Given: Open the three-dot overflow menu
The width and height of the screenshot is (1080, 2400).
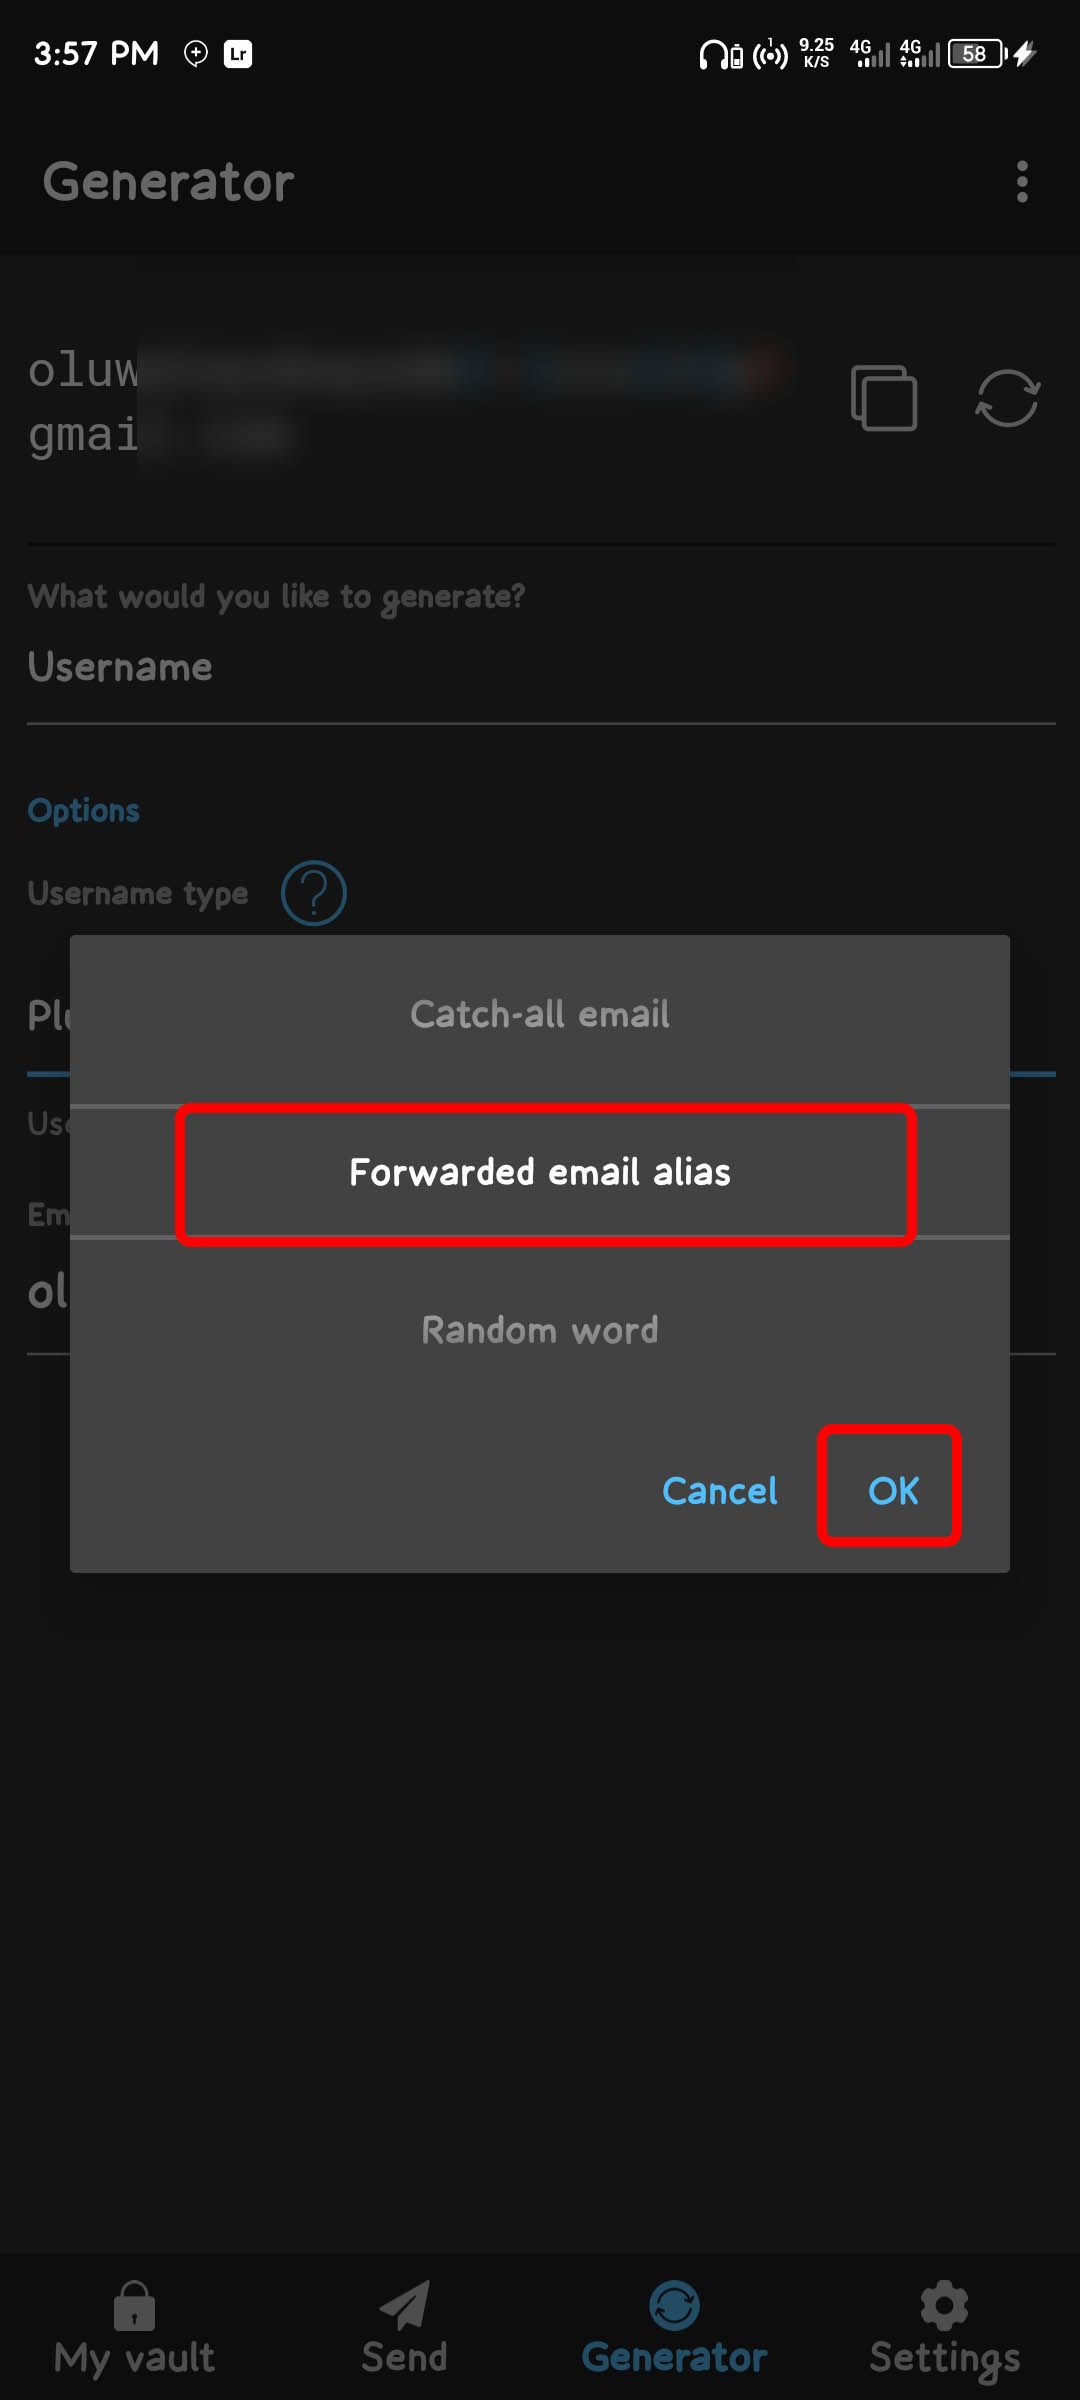Looking at the screenshot, I should click(x=1021, y=182).
